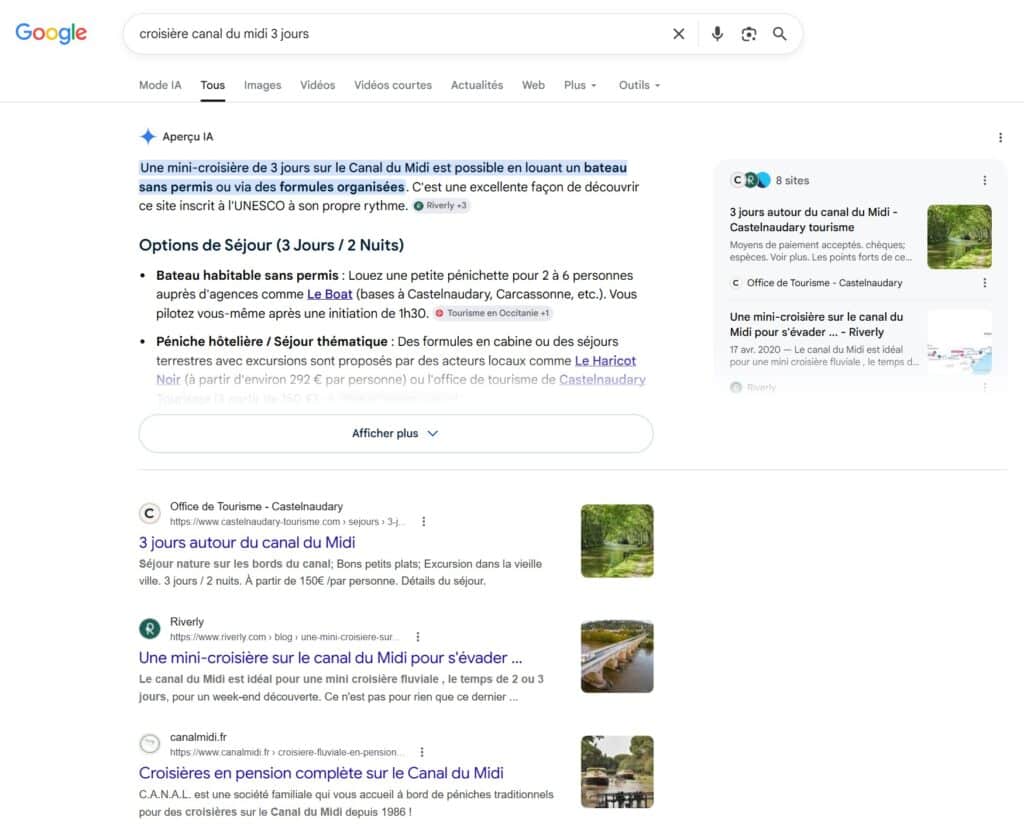Follow the Castelnaudary tourism office link

point(601,380)
